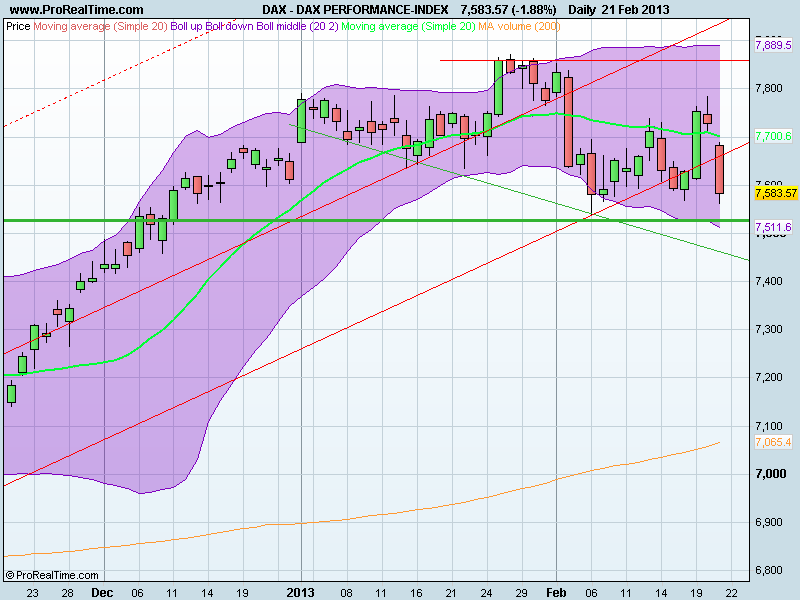Click the 23 date axis label

pos(32,593)
